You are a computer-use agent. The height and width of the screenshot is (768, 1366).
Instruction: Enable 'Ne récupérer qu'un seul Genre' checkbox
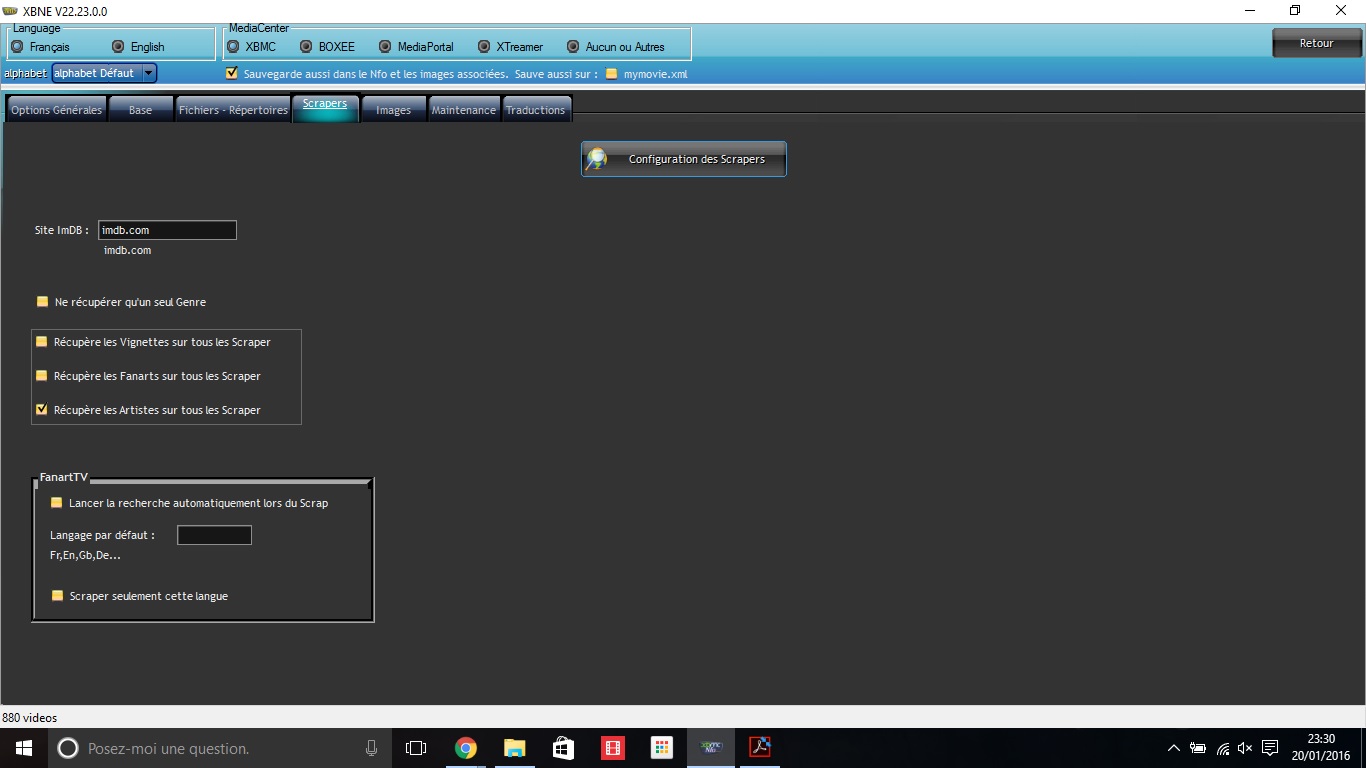pos(42,301)
